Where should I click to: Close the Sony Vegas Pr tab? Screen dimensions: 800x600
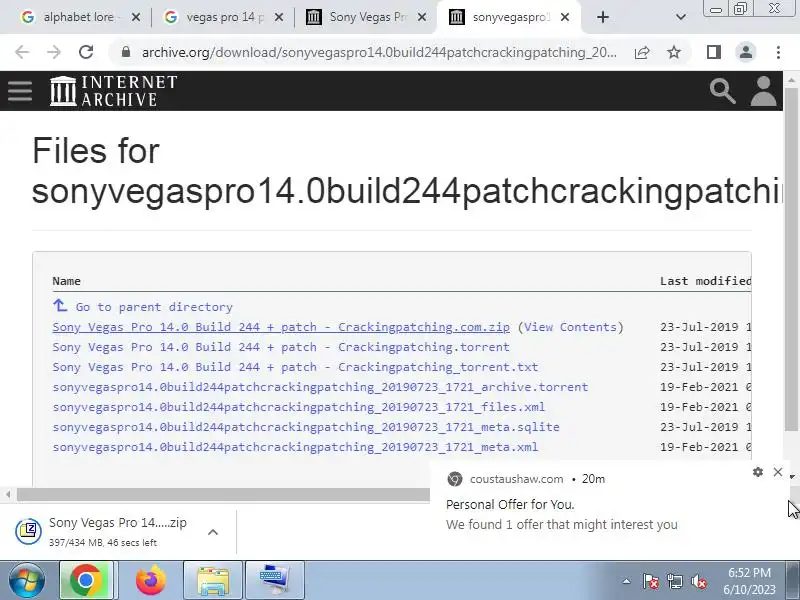tap(421, 17)
